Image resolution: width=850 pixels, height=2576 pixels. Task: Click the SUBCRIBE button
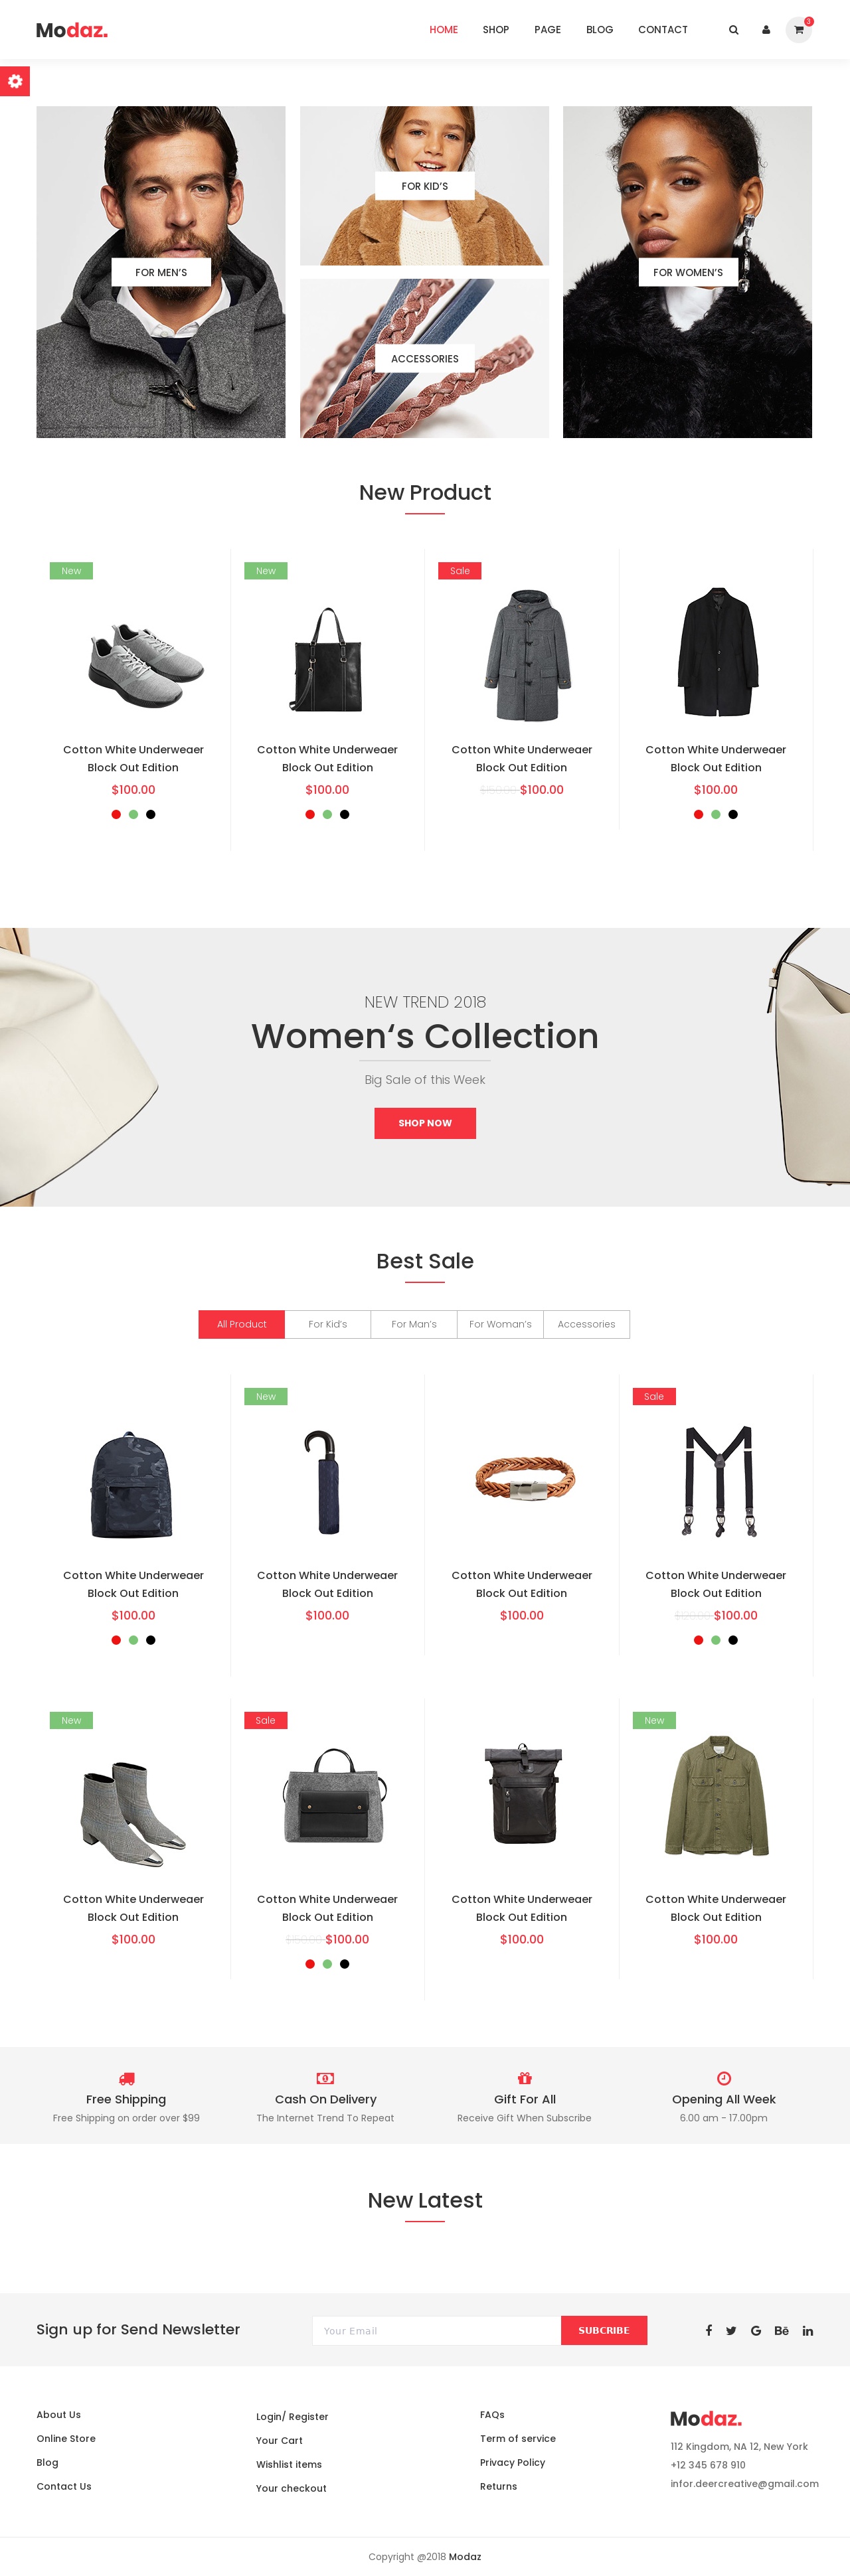click(x=604, y=2330)
